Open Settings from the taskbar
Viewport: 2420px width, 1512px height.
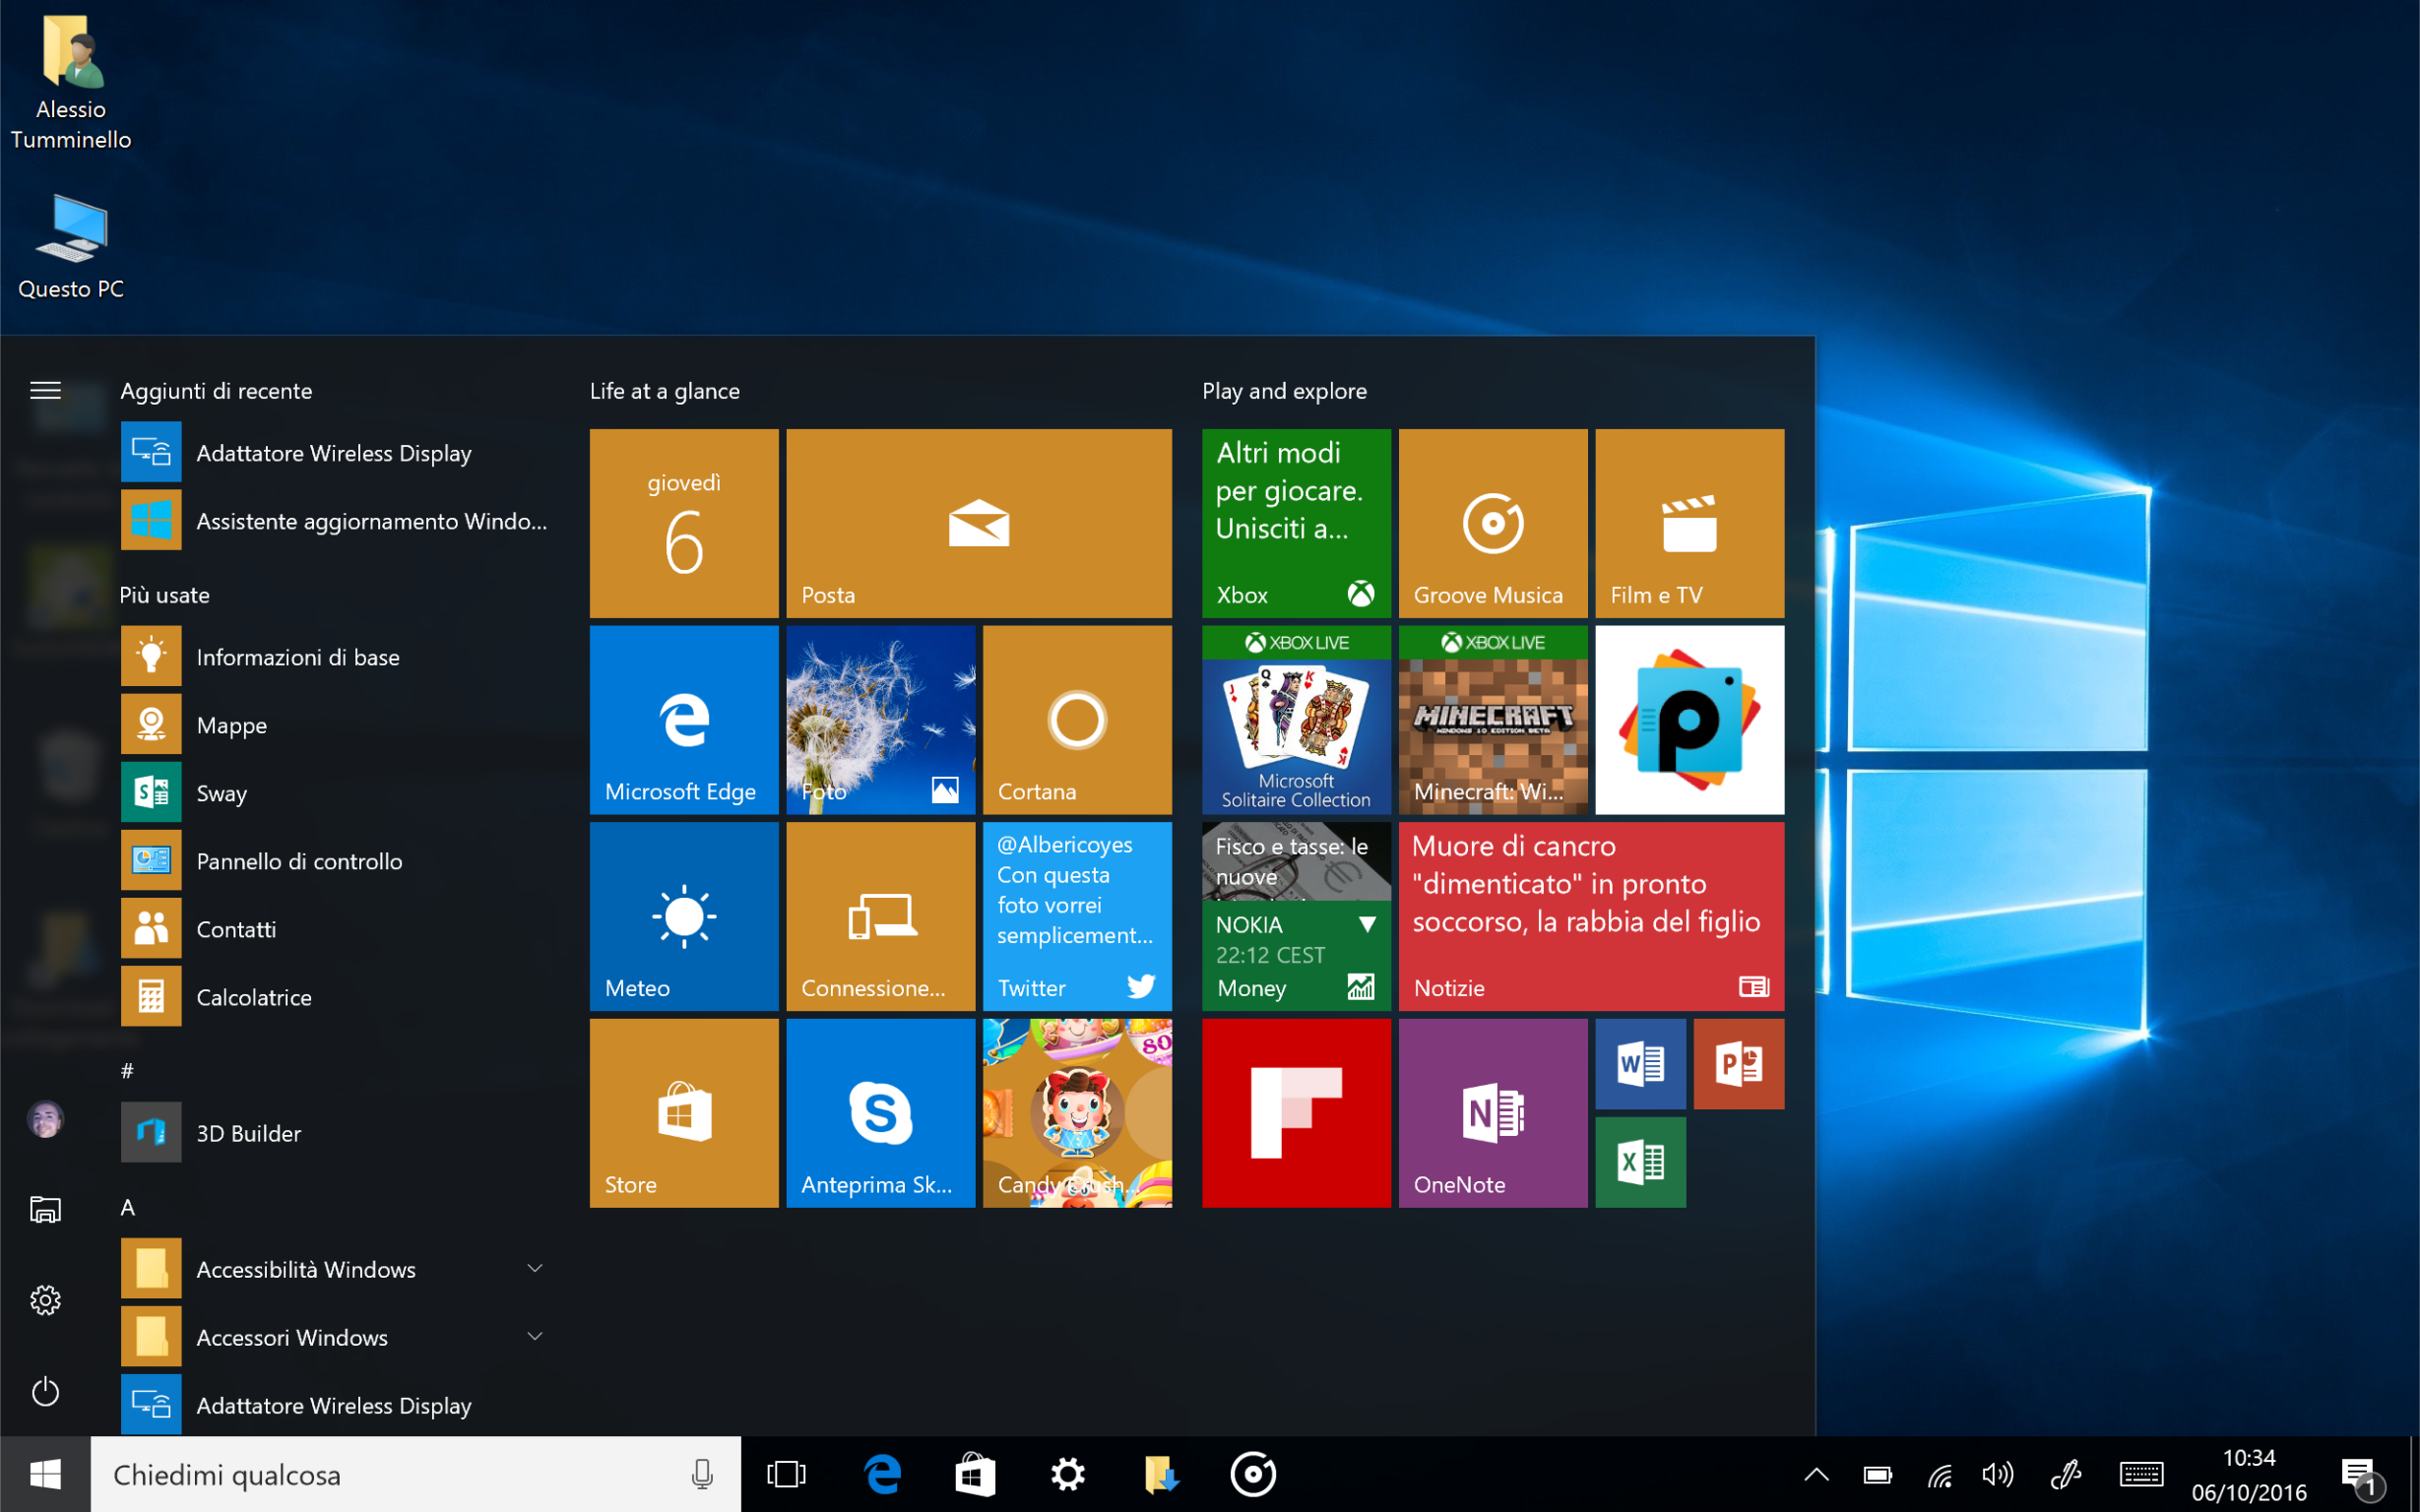[1068, 1475]
